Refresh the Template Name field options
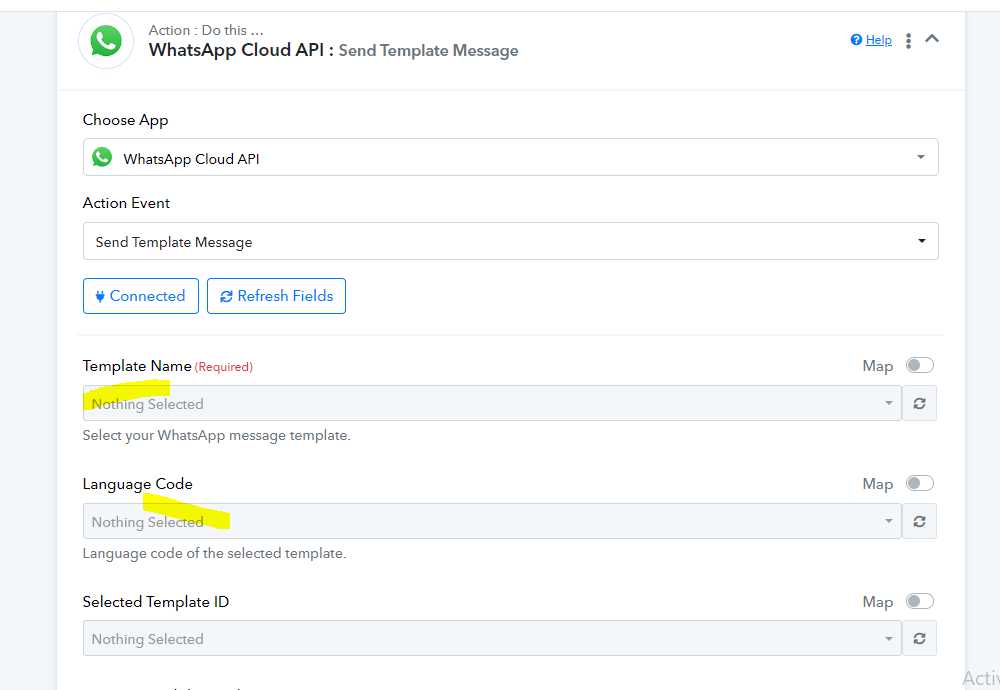The height and width of the screenshot is (690, 1000). point(919,403)
